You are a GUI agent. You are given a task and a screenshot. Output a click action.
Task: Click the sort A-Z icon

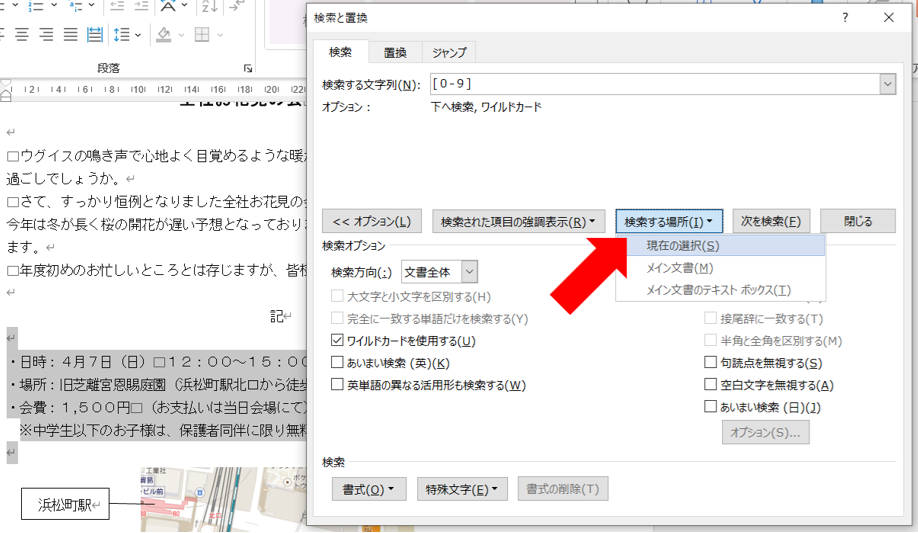208,6
